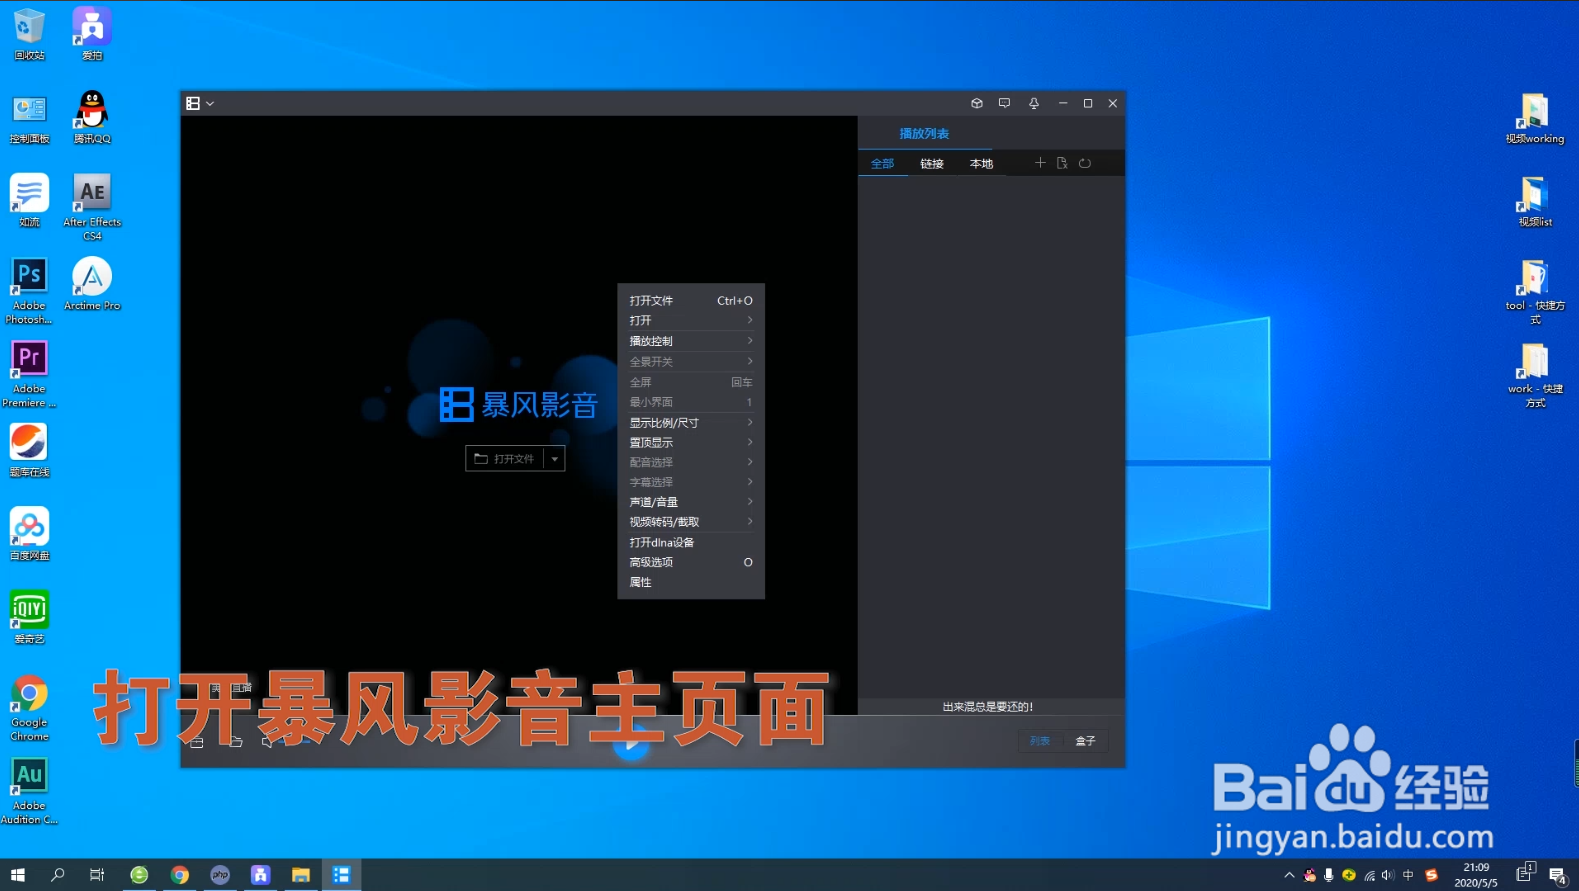Click the pin-on-top icon in title bar
Image resolution: width=1579 pixels, height=891 pixels.
click(x=1034, y=103)
